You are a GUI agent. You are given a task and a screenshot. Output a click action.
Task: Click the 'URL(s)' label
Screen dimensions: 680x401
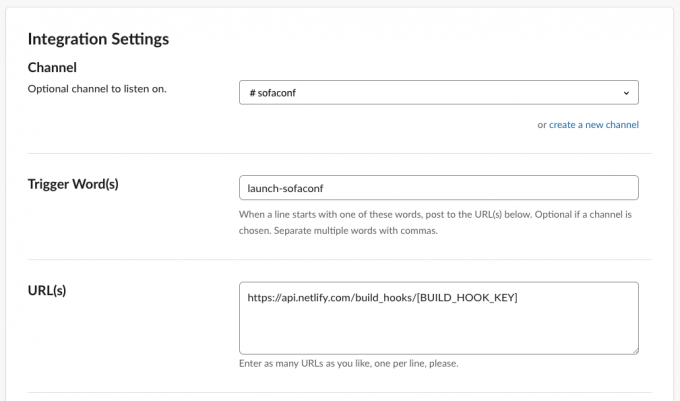(x=47, y=290)
